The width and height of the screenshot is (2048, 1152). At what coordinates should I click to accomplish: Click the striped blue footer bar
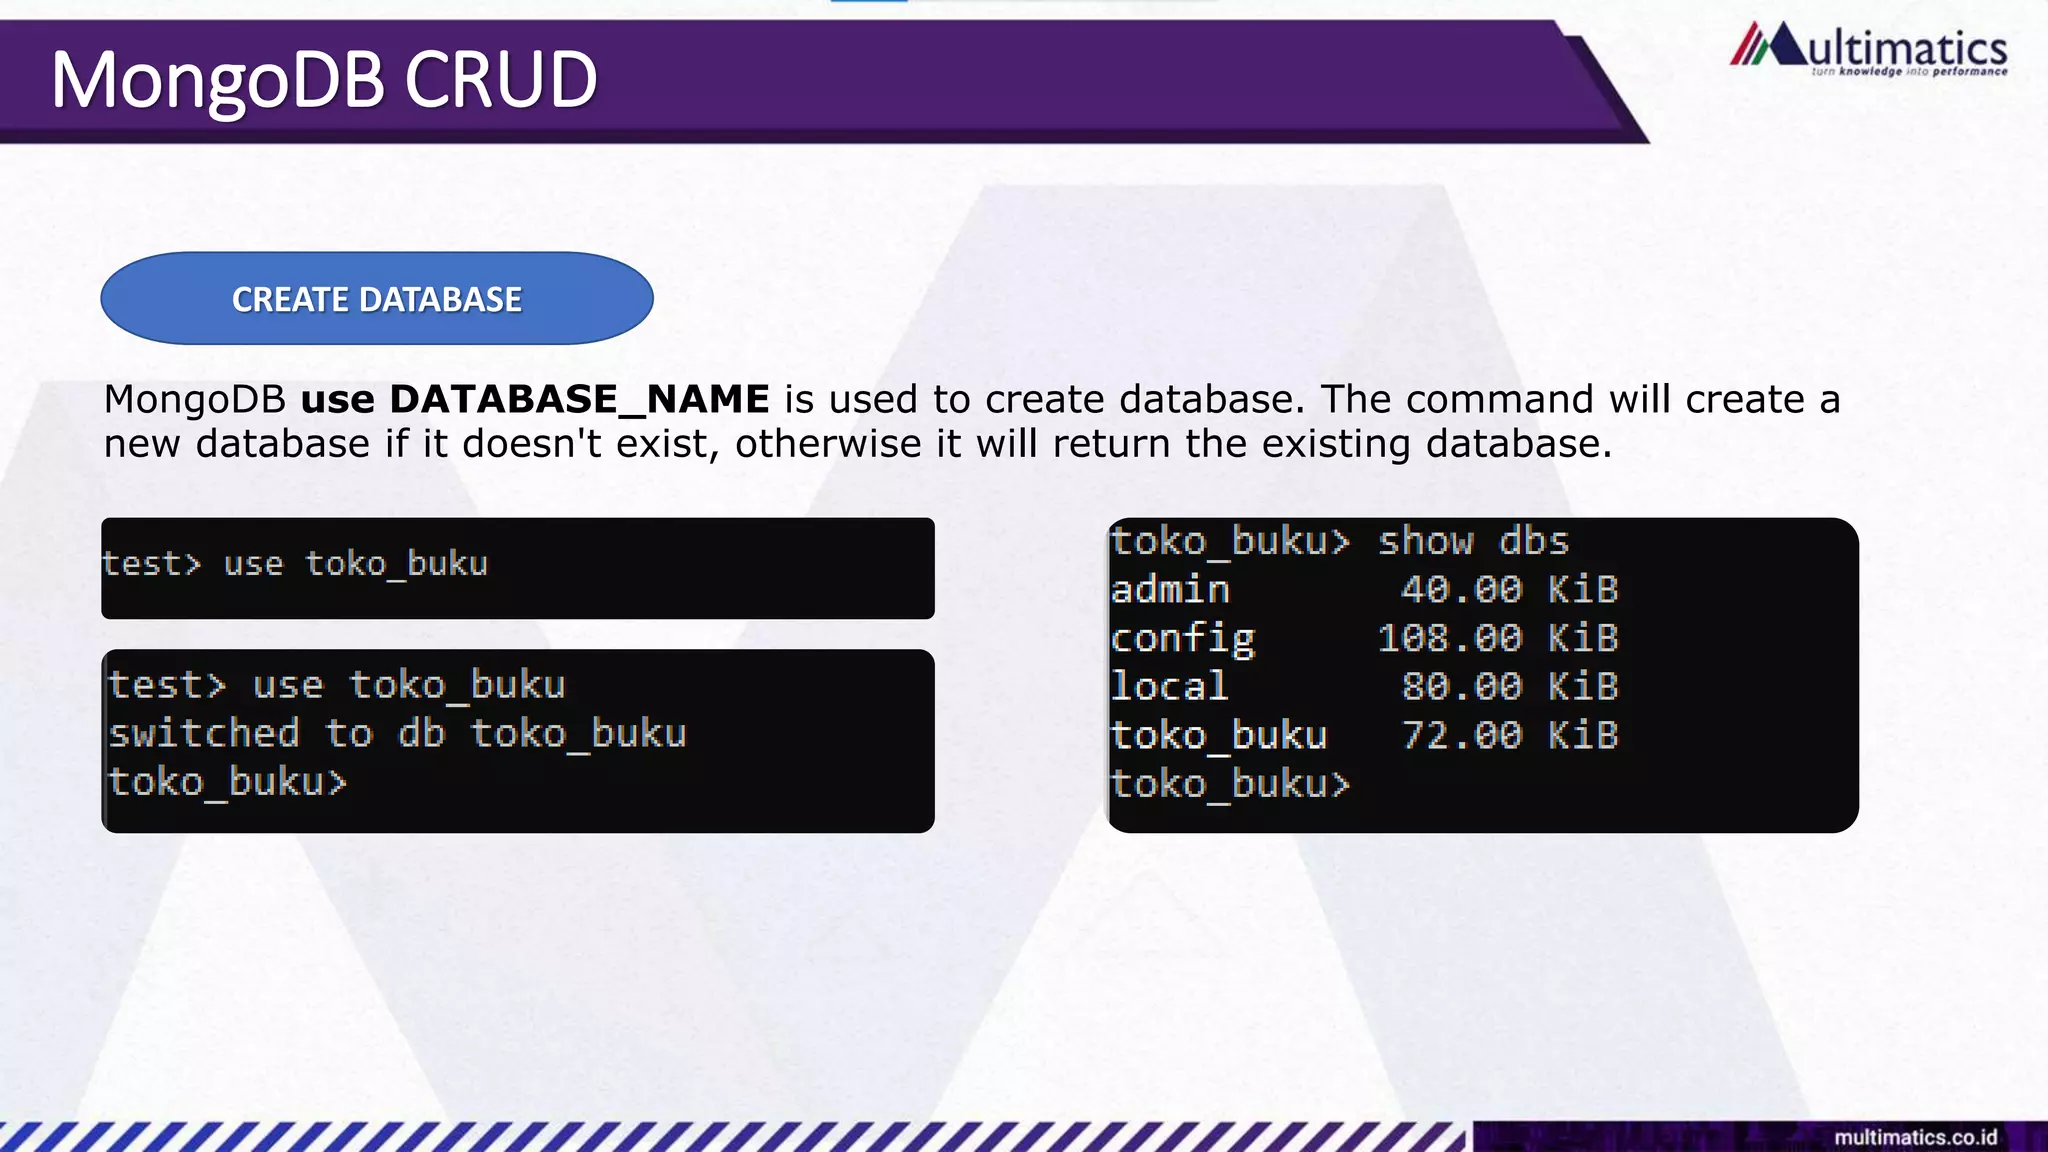(x=730, y=1137)
